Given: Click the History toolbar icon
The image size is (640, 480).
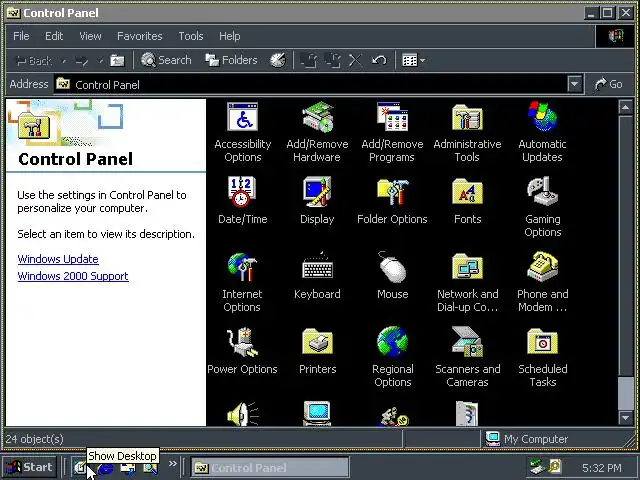Looking at the screenshot, I should click(278, 60).
